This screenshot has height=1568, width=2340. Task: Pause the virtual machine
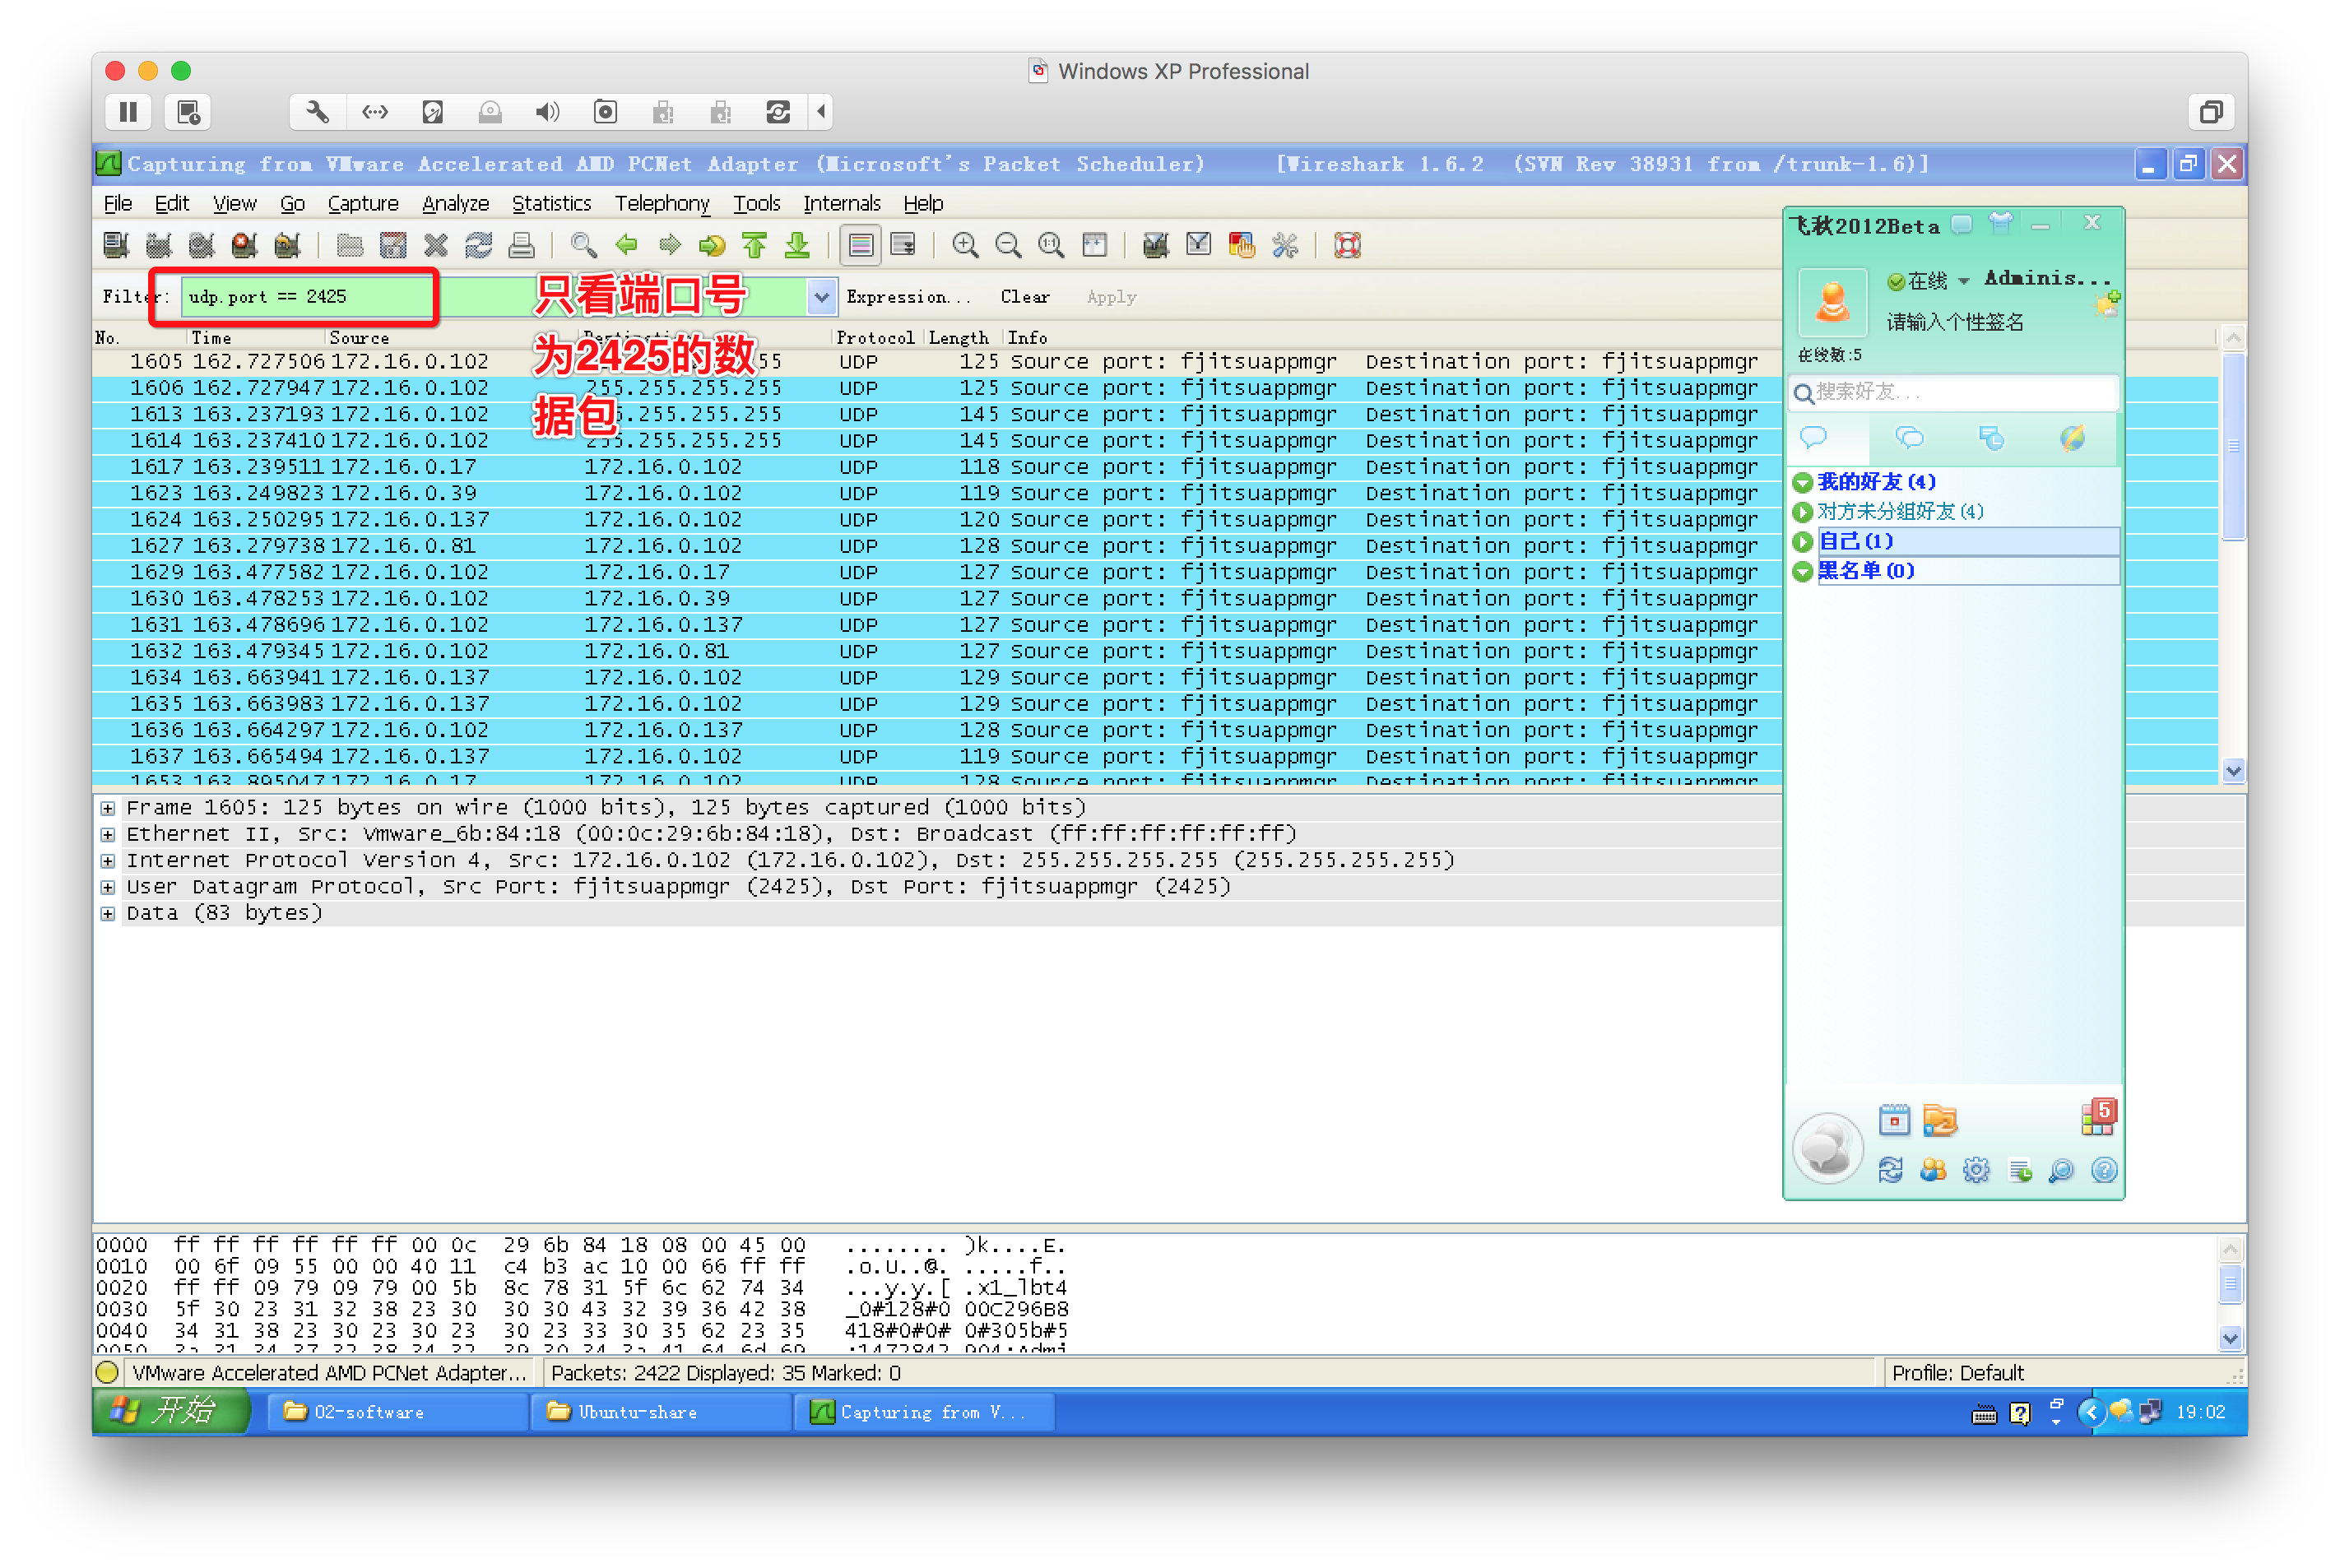click(x=128, y=112)
